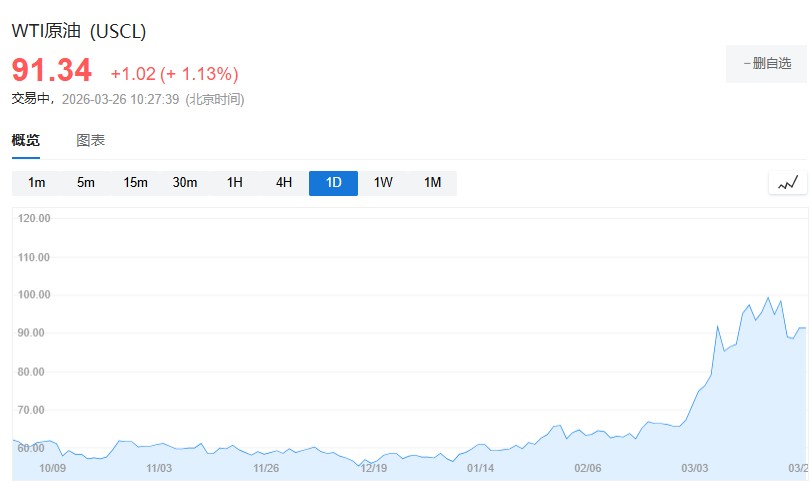Viewport: 812px width, 482px height.
Task: Select the 1m timeframe
Action: (x=37, y=183)
